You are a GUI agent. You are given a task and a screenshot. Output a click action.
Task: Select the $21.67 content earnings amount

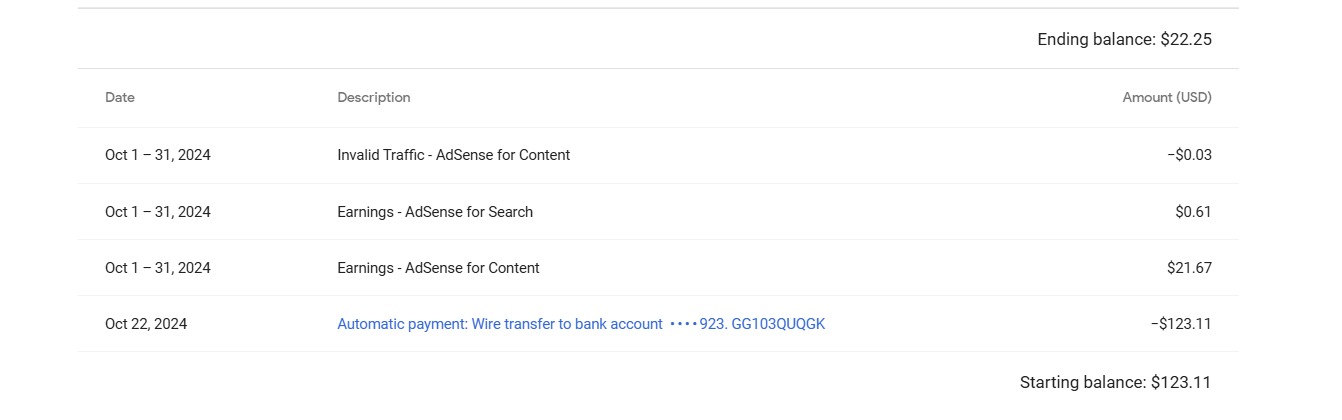tap(1189, 268)
